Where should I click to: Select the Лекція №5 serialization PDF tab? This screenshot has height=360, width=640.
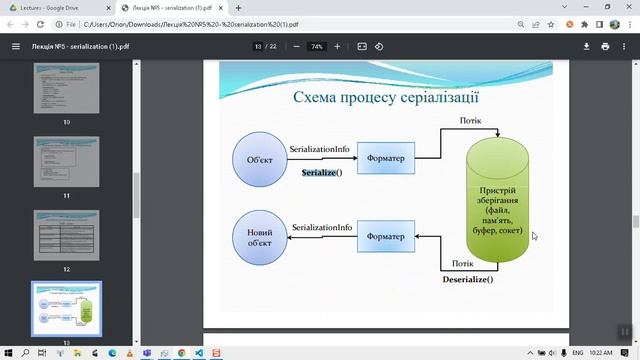click(x=171, y=8)
